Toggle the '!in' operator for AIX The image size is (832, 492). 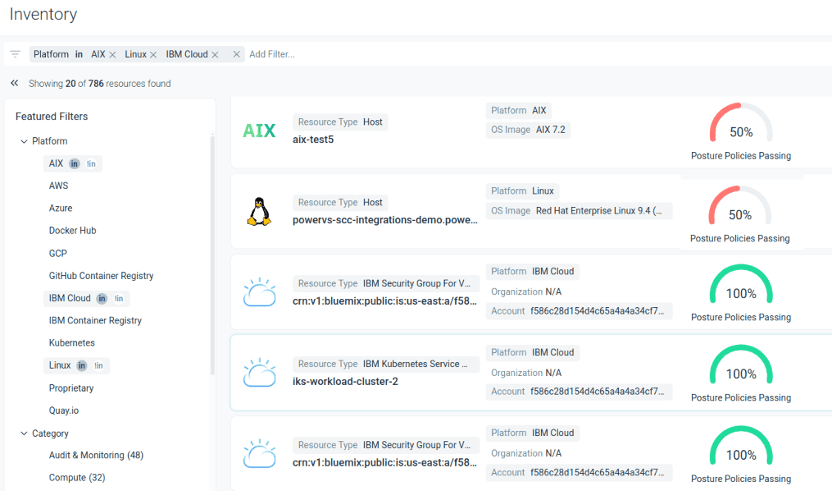pyautogui.click(x=91, y=164)
